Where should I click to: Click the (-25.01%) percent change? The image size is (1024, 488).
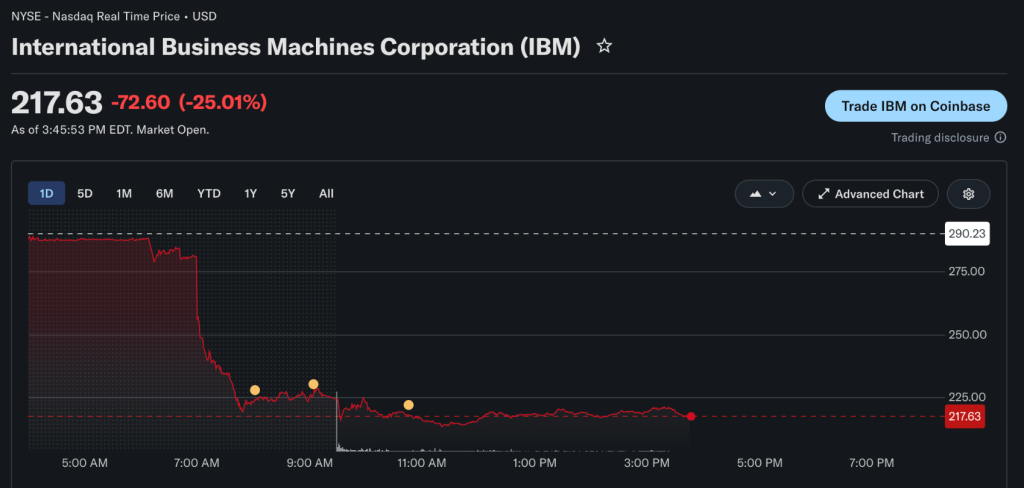pyautogui.click(x=223, y=103)
